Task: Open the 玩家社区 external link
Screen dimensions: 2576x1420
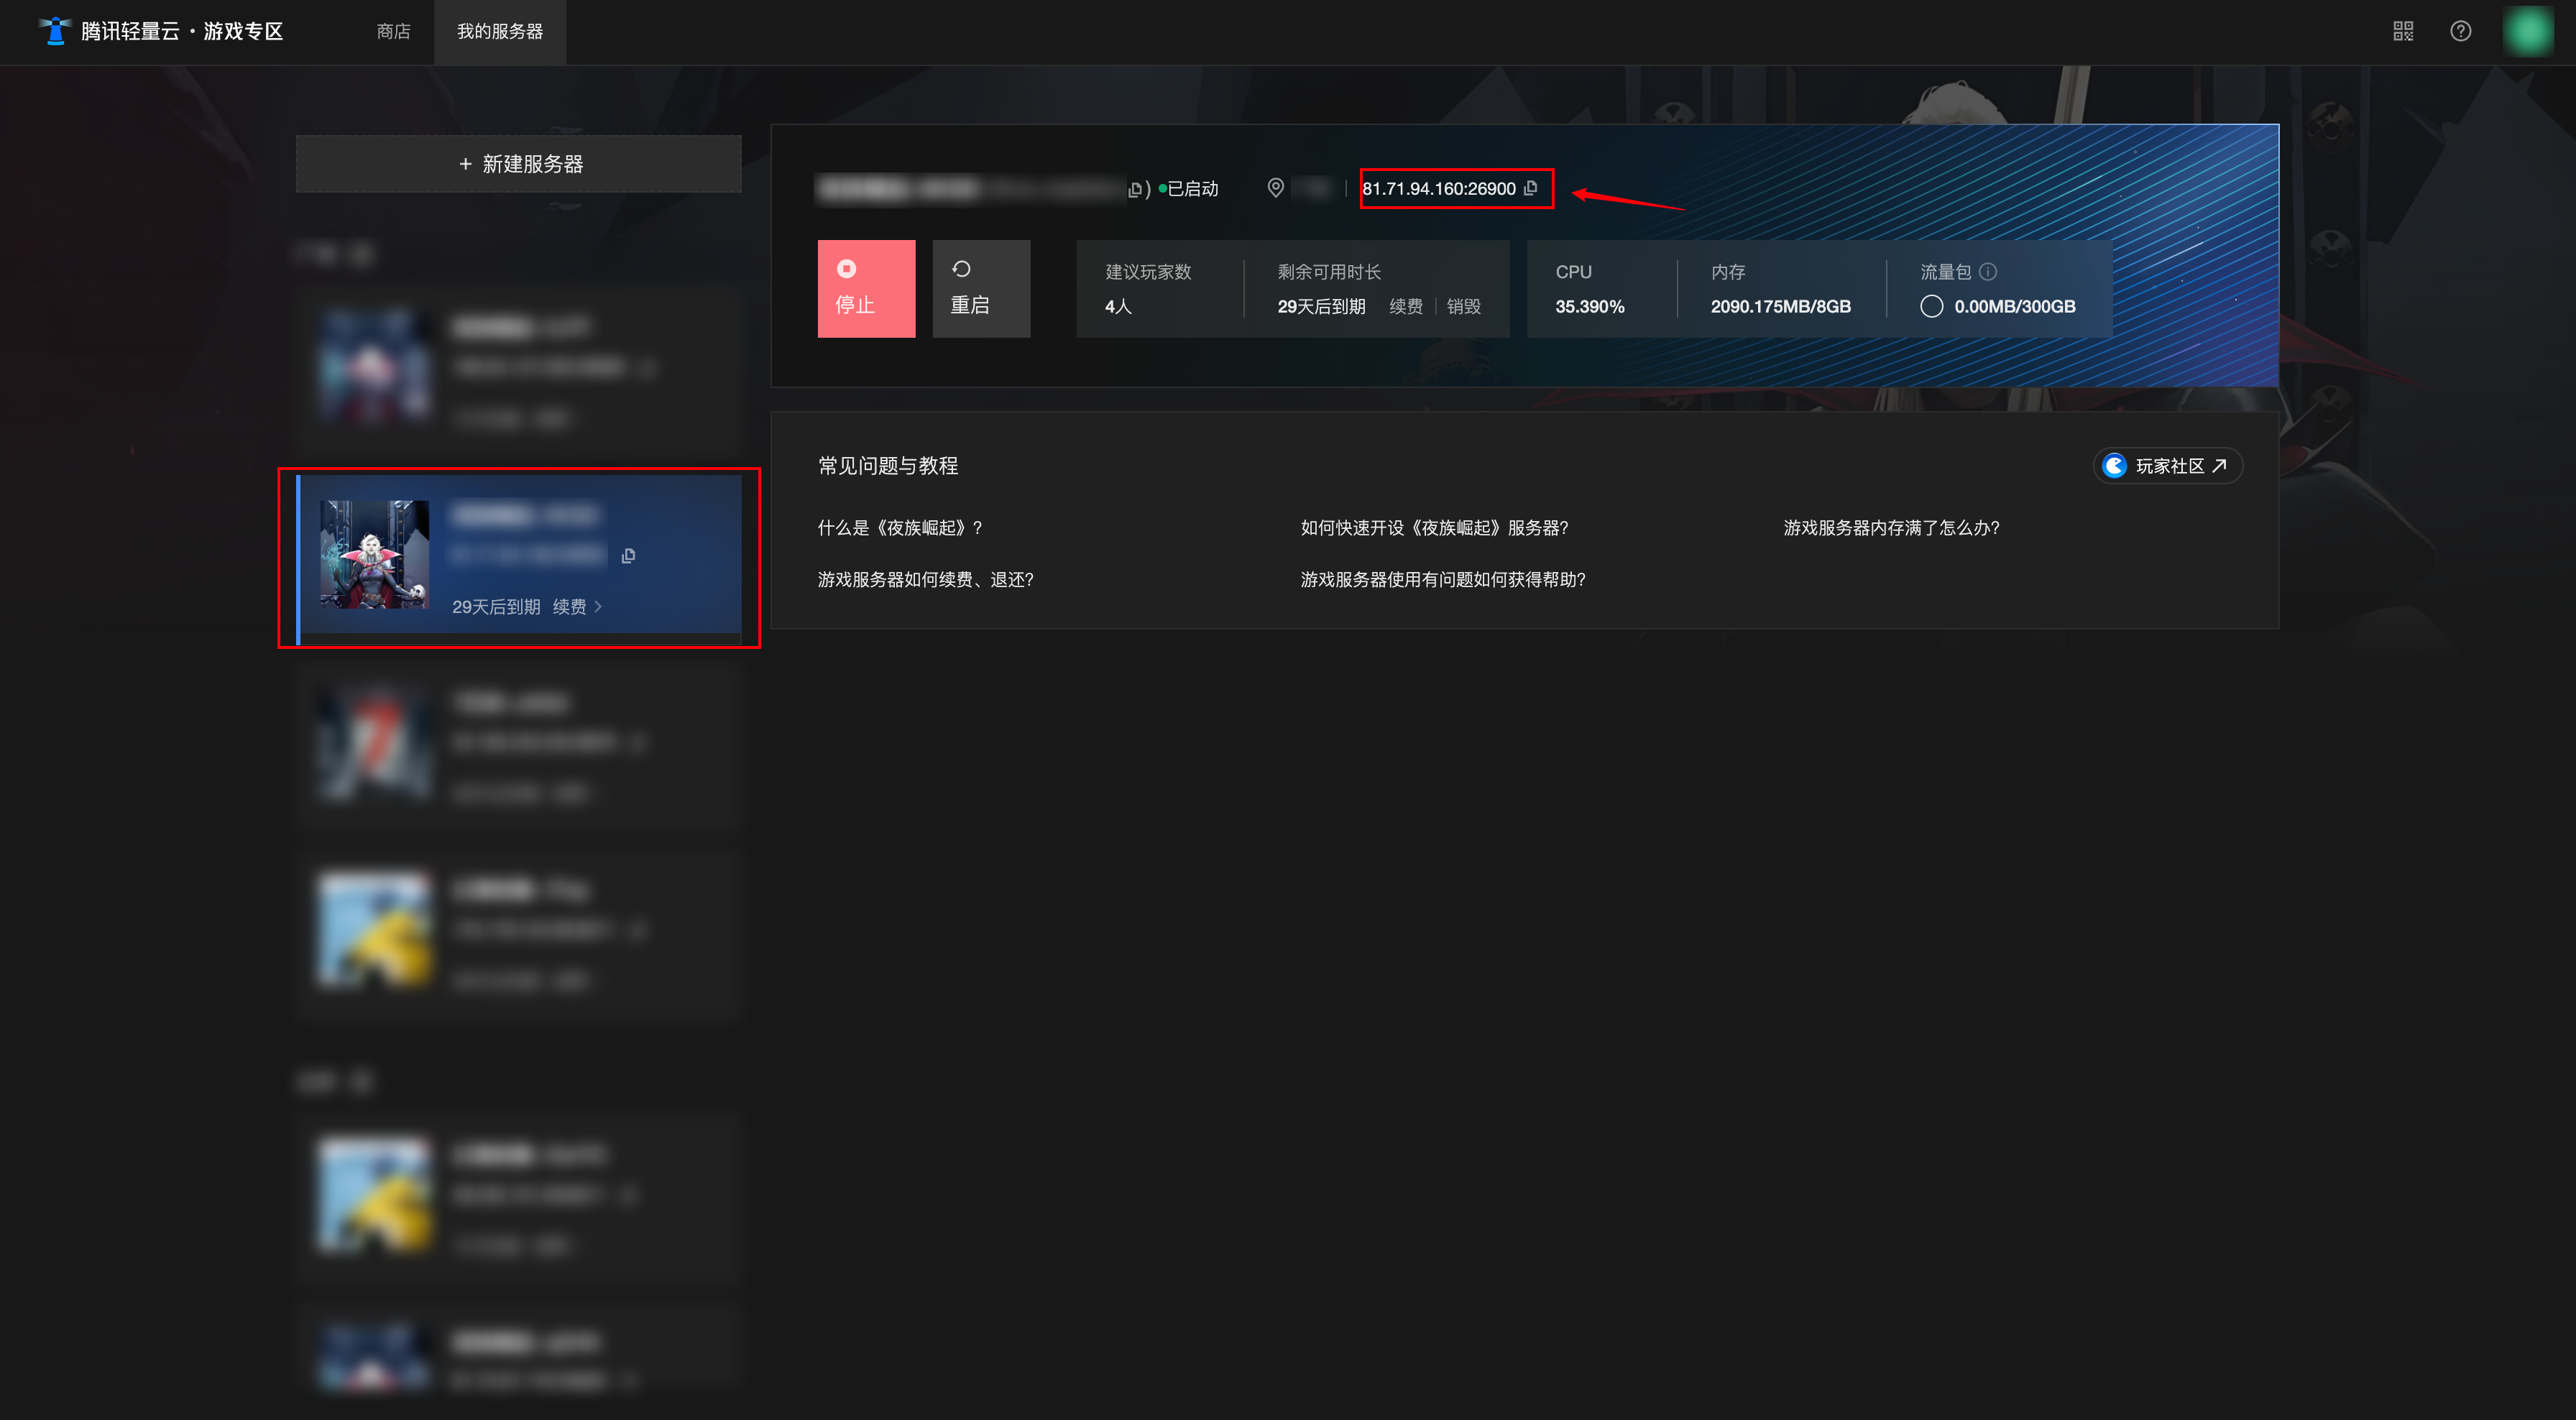Action: point(2167,466)
